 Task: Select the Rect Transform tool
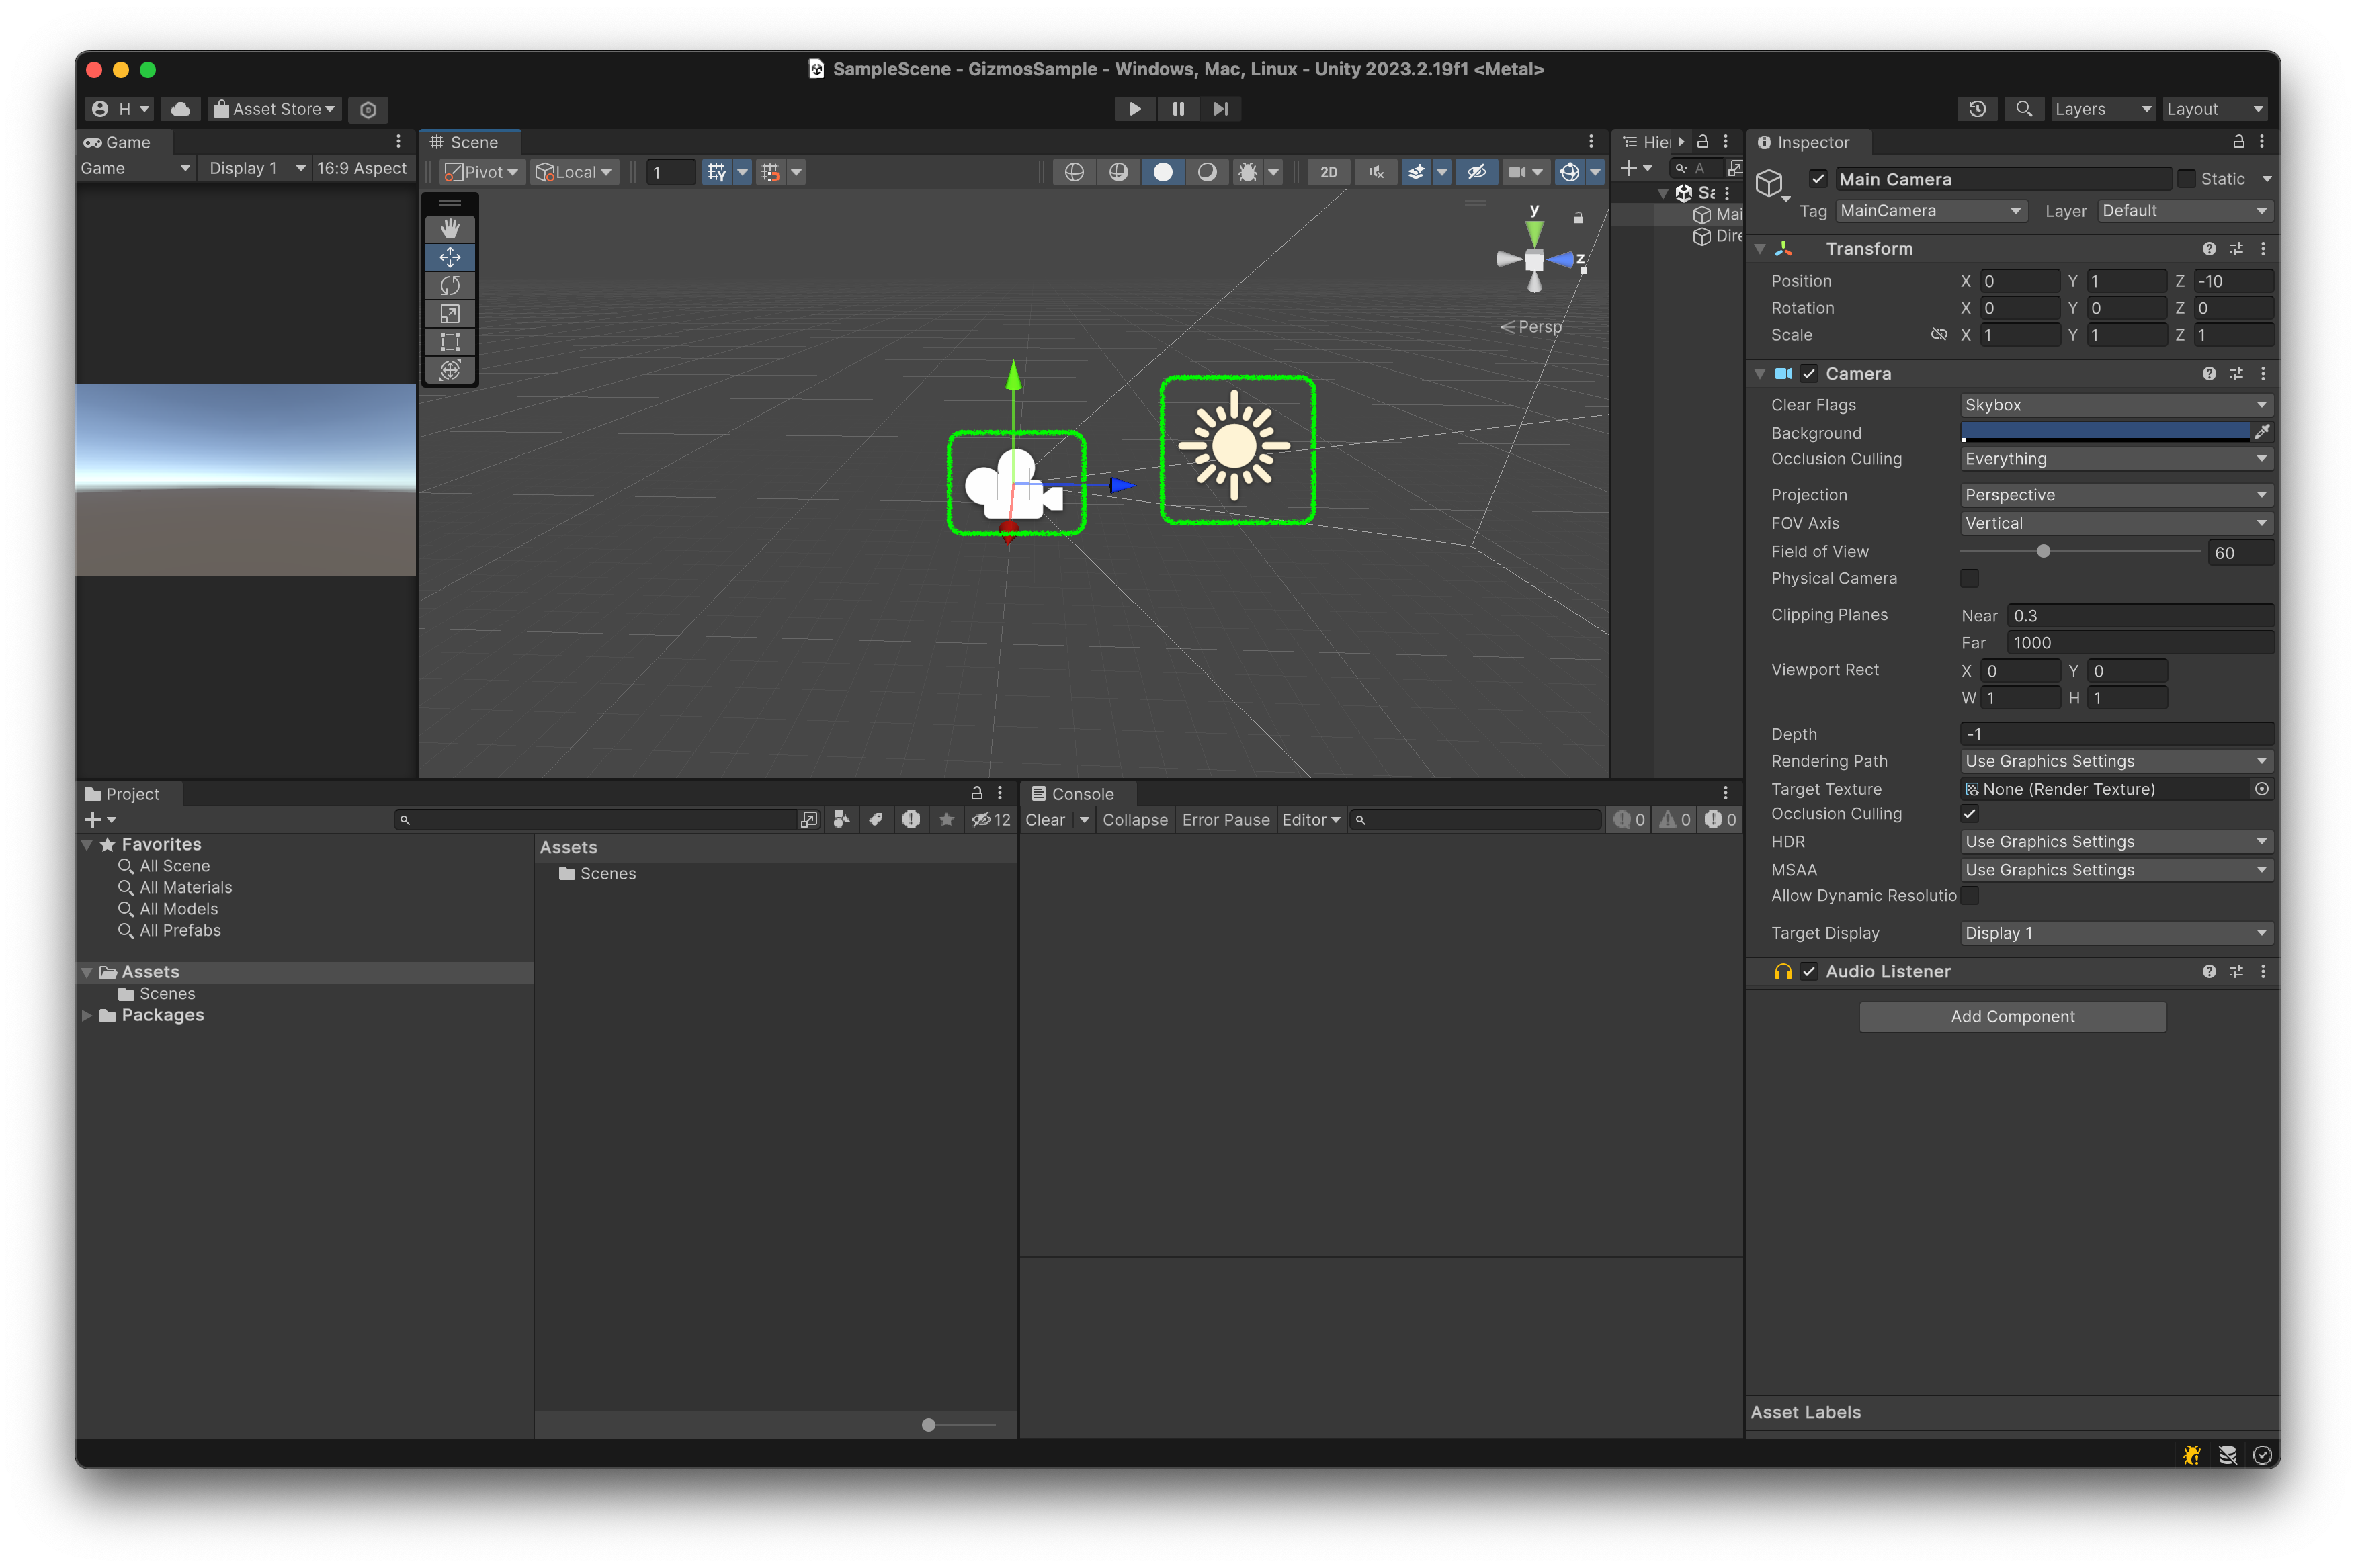tap(450, 342)
